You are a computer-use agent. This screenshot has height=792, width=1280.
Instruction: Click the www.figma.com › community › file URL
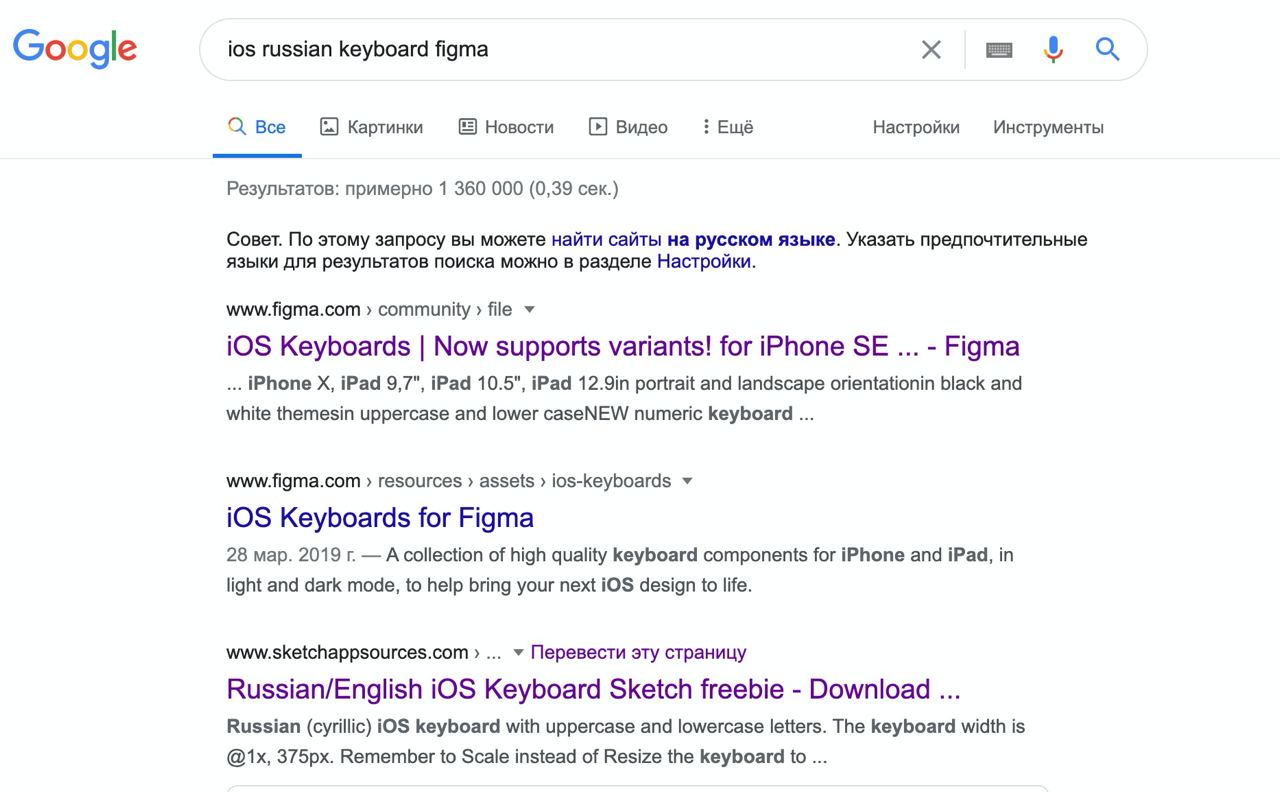[369, 309]
